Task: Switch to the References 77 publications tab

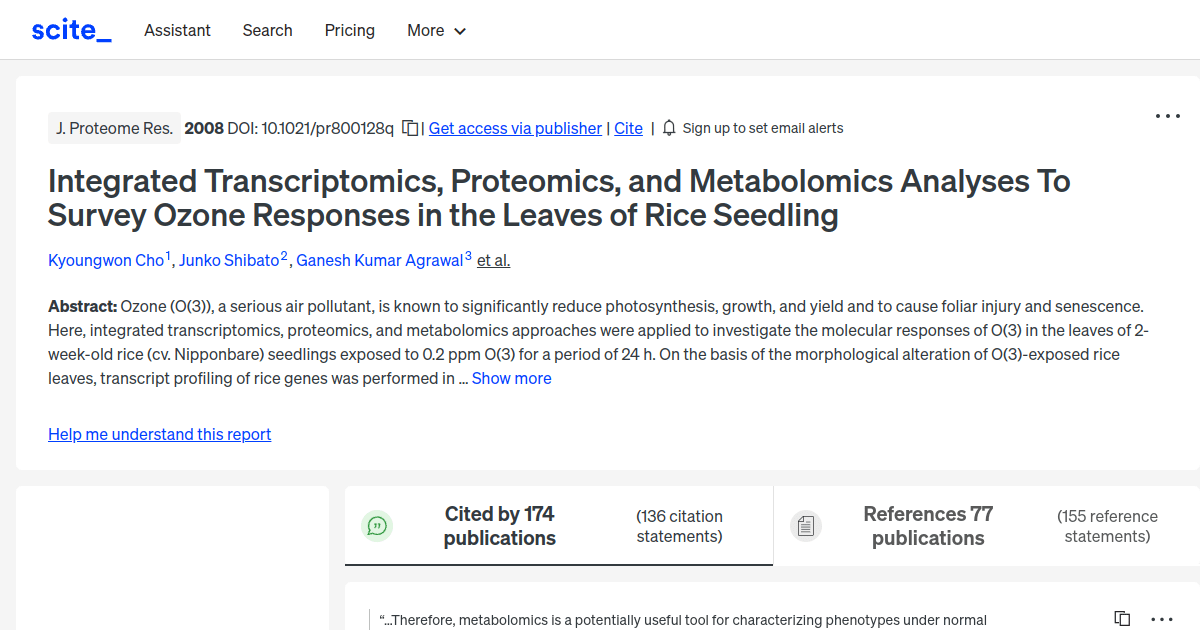Action: (928, 526)
